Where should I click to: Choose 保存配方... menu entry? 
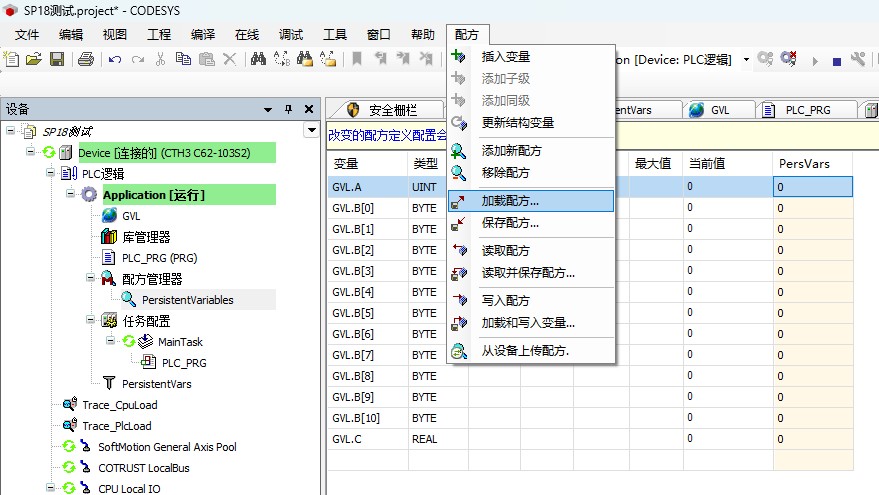[531, 223]
